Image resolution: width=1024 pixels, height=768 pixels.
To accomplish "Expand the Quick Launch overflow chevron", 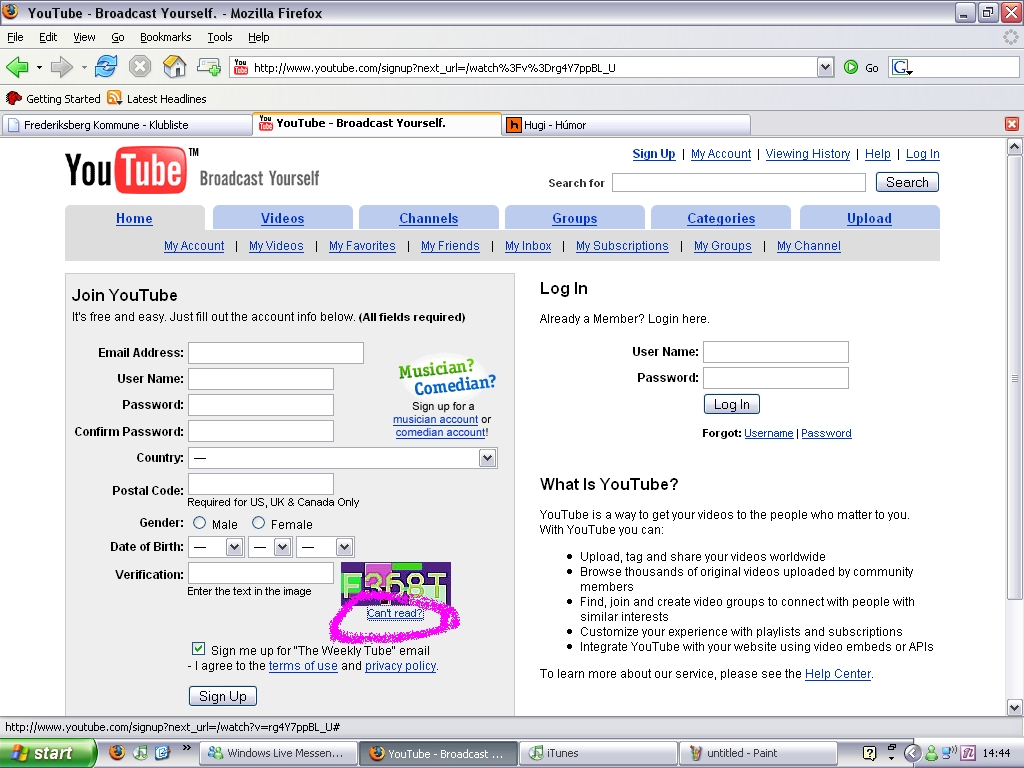I will click(187, 747).
